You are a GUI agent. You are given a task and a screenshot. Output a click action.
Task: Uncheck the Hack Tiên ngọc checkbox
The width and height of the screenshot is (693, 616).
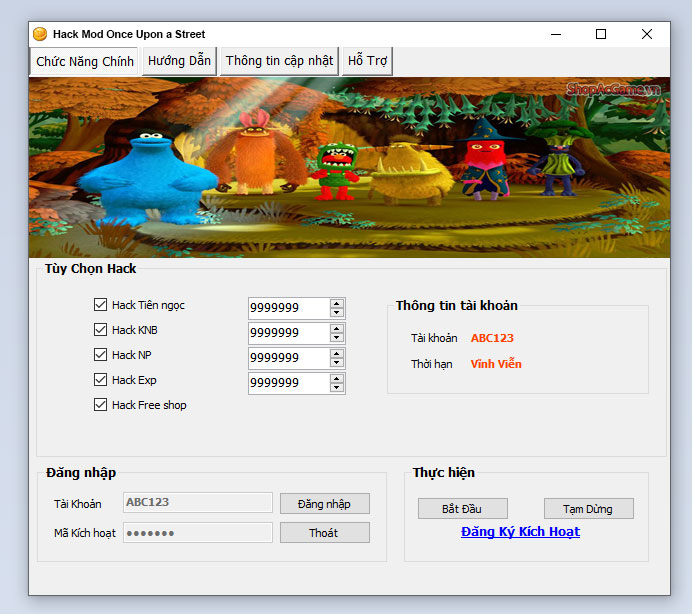pyautogui.click(x=100, y=305)
